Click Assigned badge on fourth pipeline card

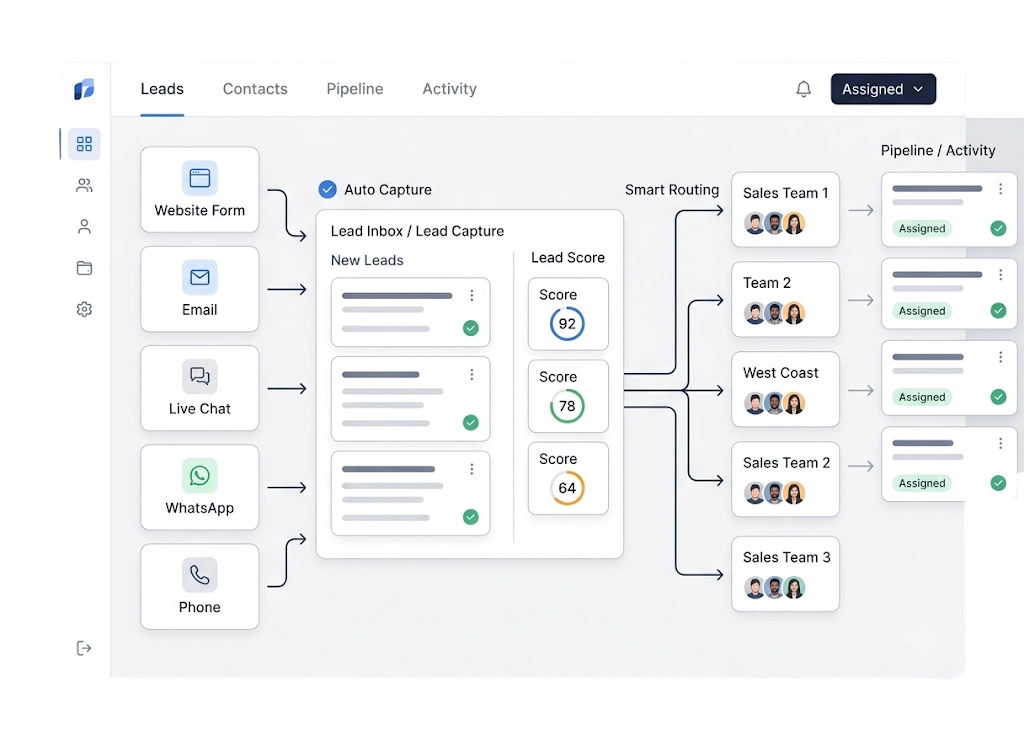[x=922, y=483]
